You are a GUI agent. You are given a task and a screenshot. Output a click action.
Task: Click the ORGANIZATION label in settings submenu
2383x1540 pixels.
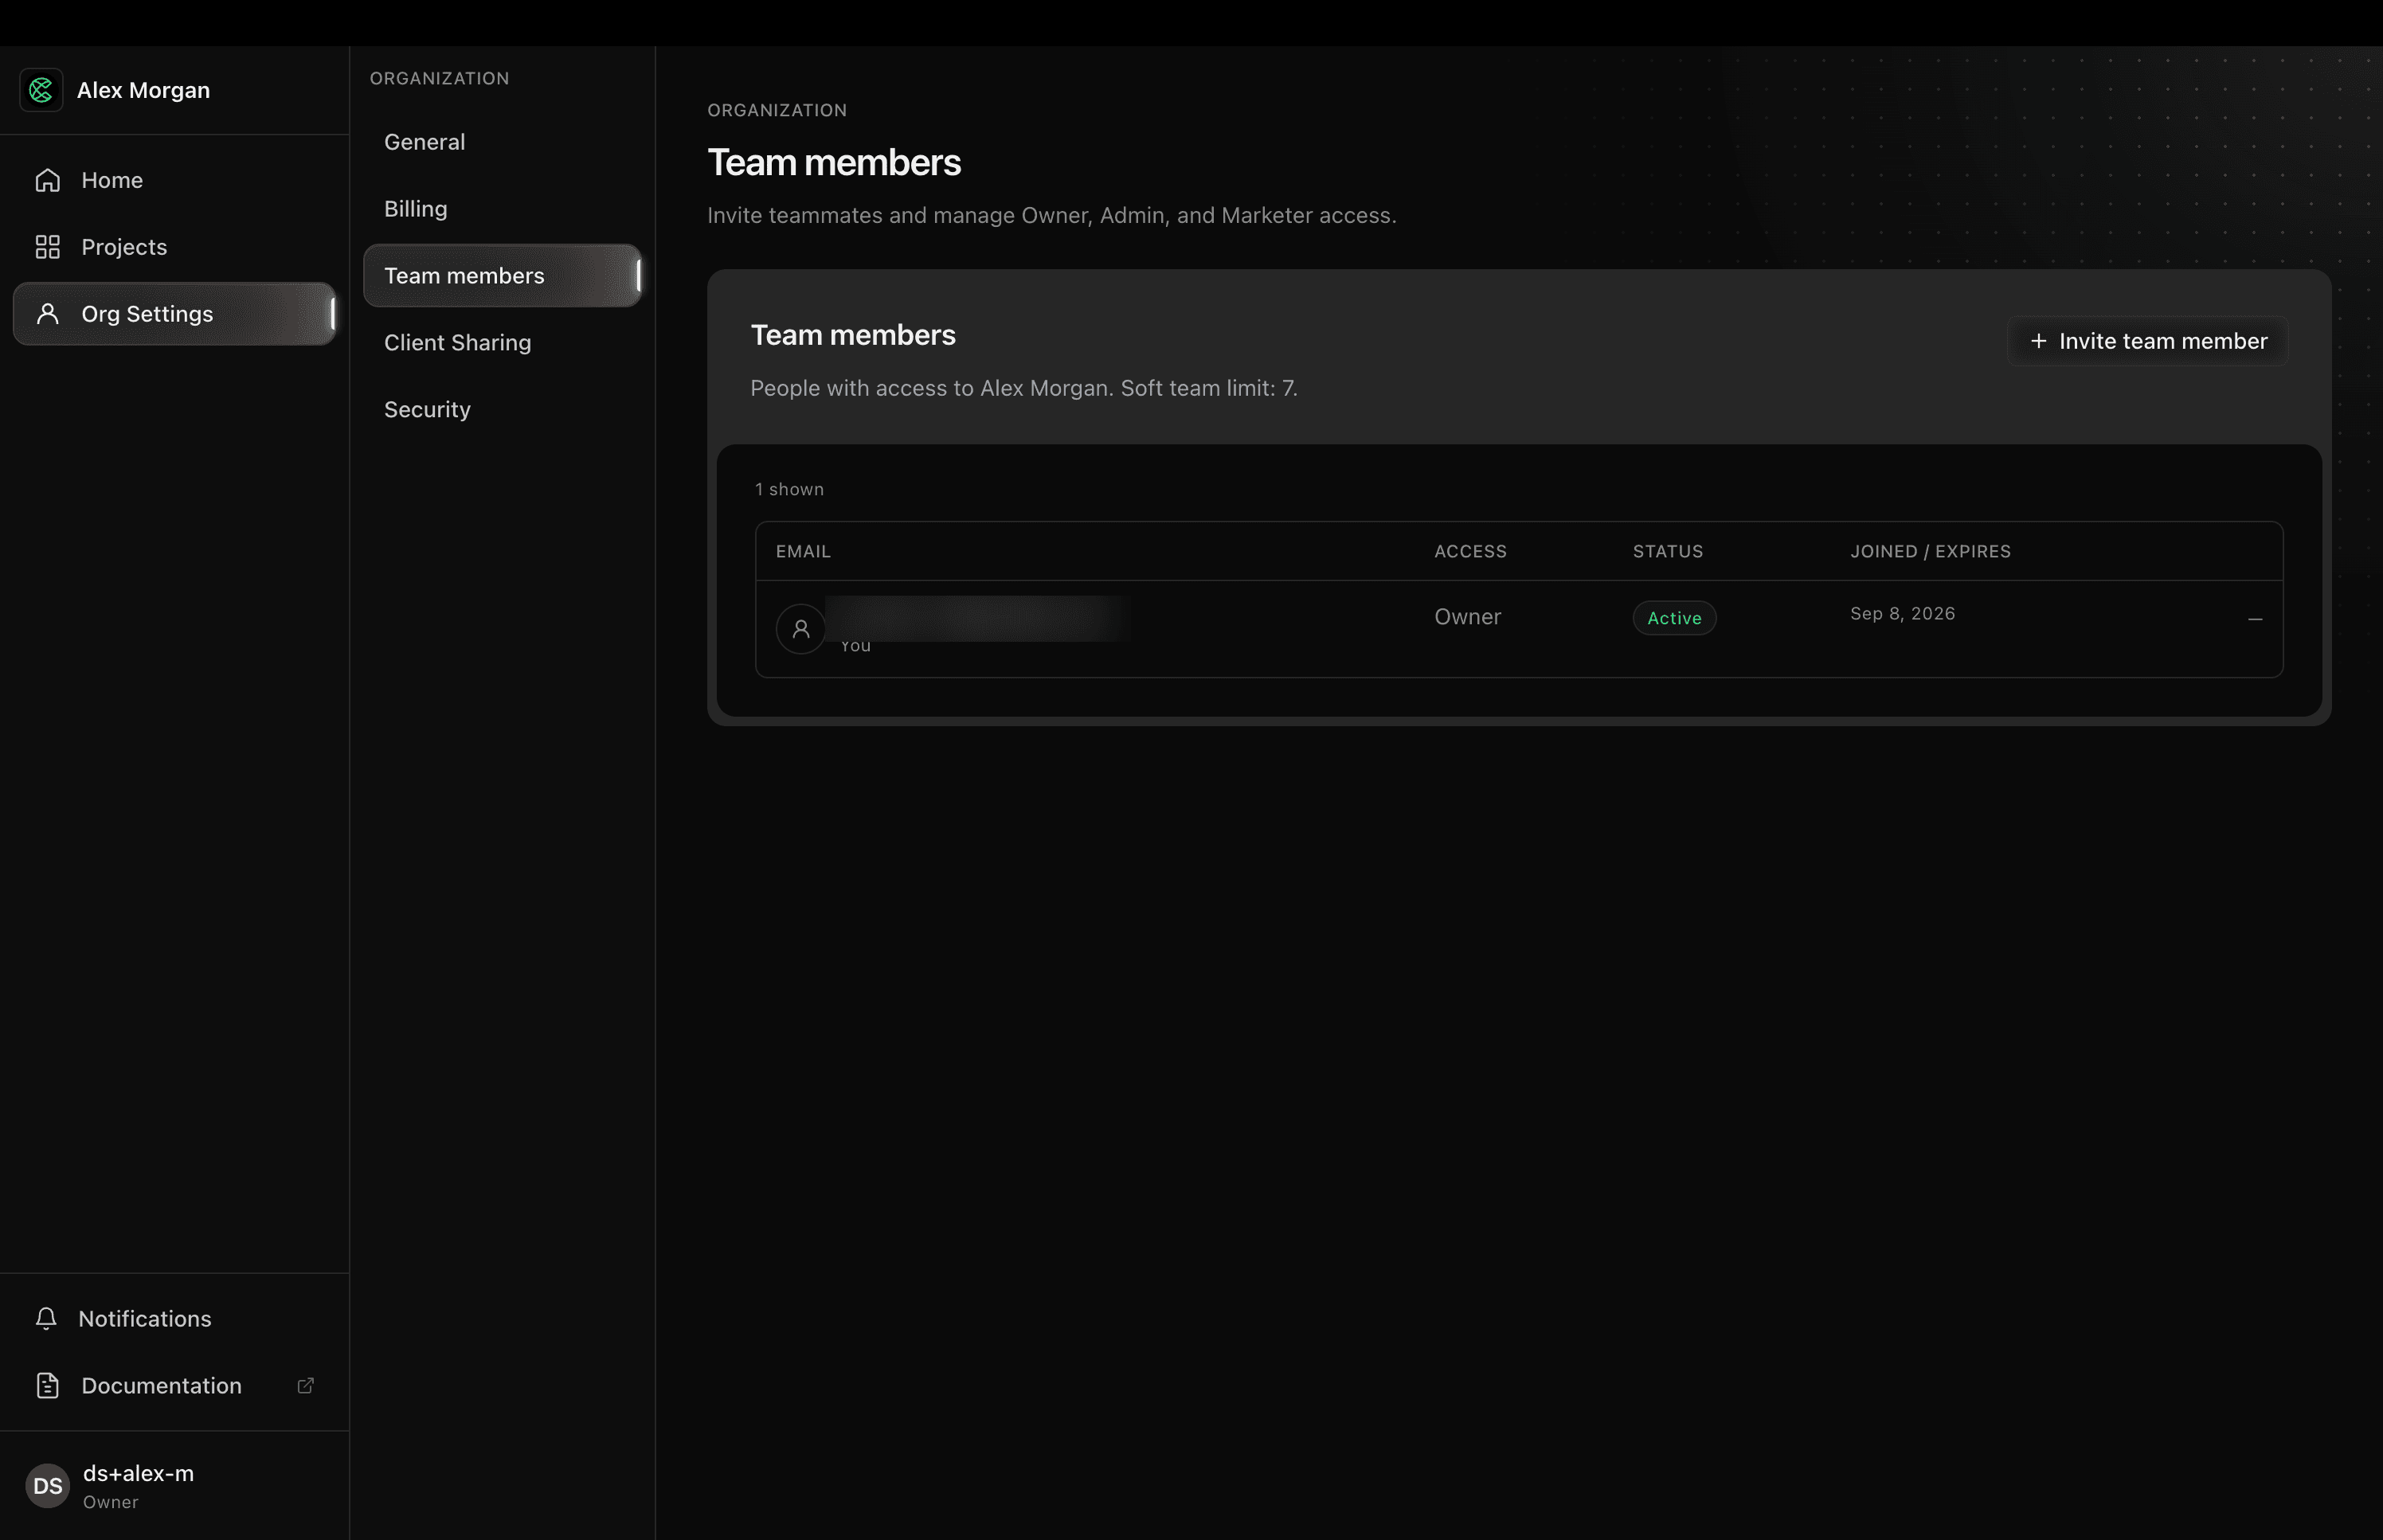click(439, 78)
